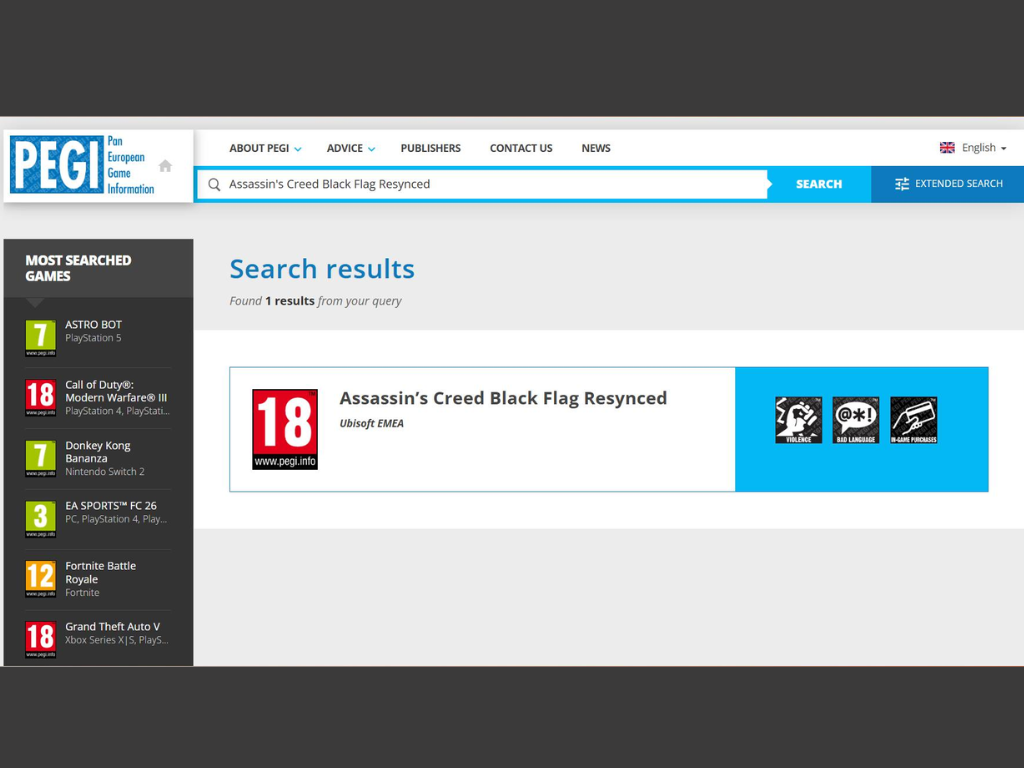Click the Violence content descriptor icon
The height and width of the screenshot is (768, 1024).
[x=798, y=419]
